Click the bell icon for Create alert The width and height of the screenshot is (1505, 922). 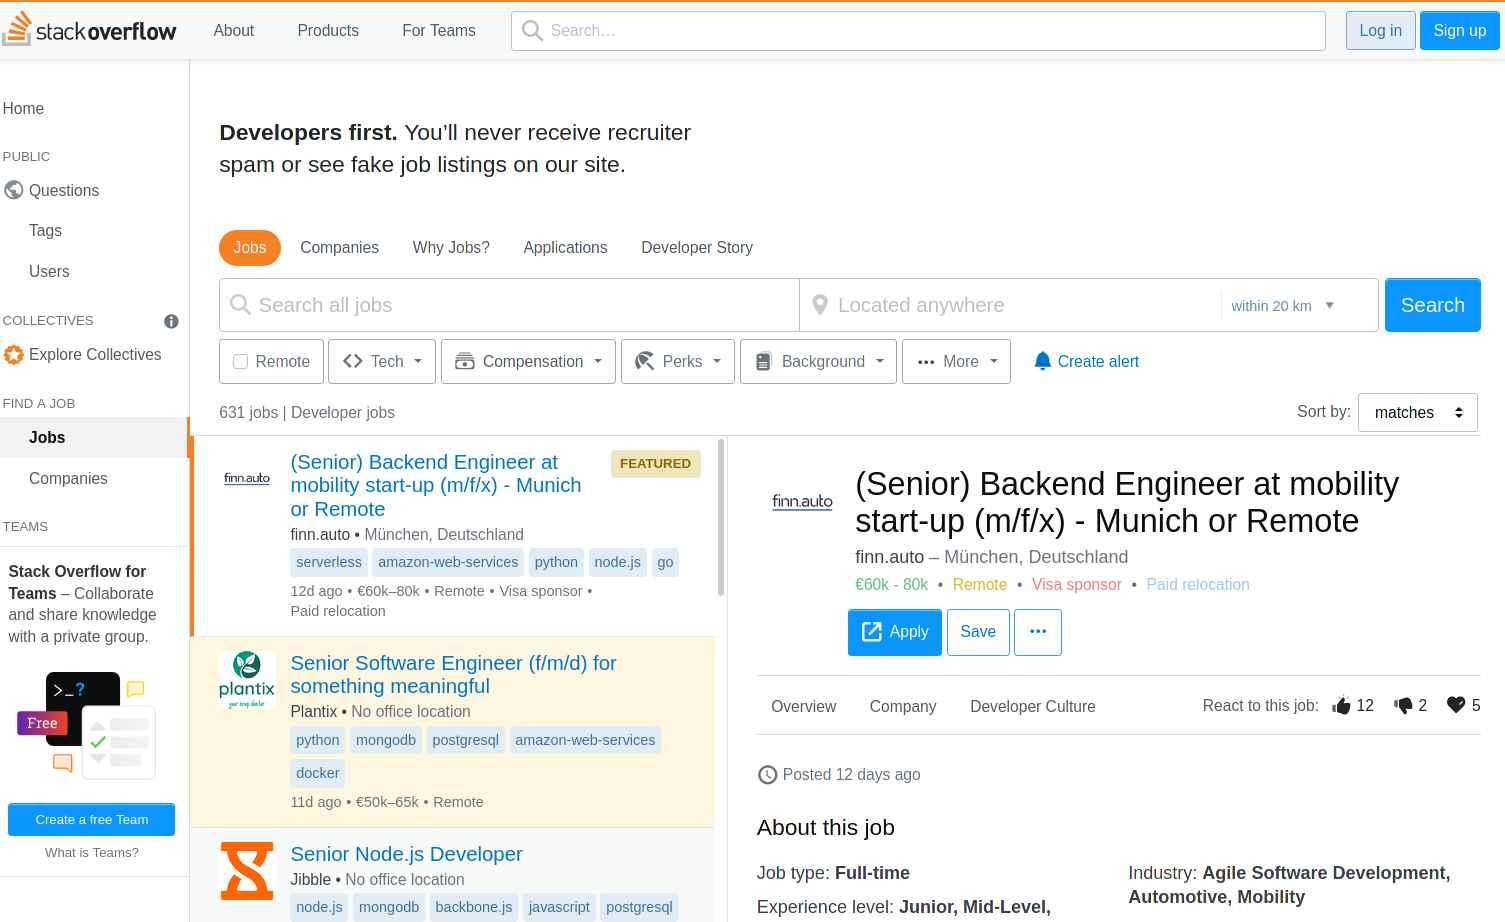[1043, 361]
